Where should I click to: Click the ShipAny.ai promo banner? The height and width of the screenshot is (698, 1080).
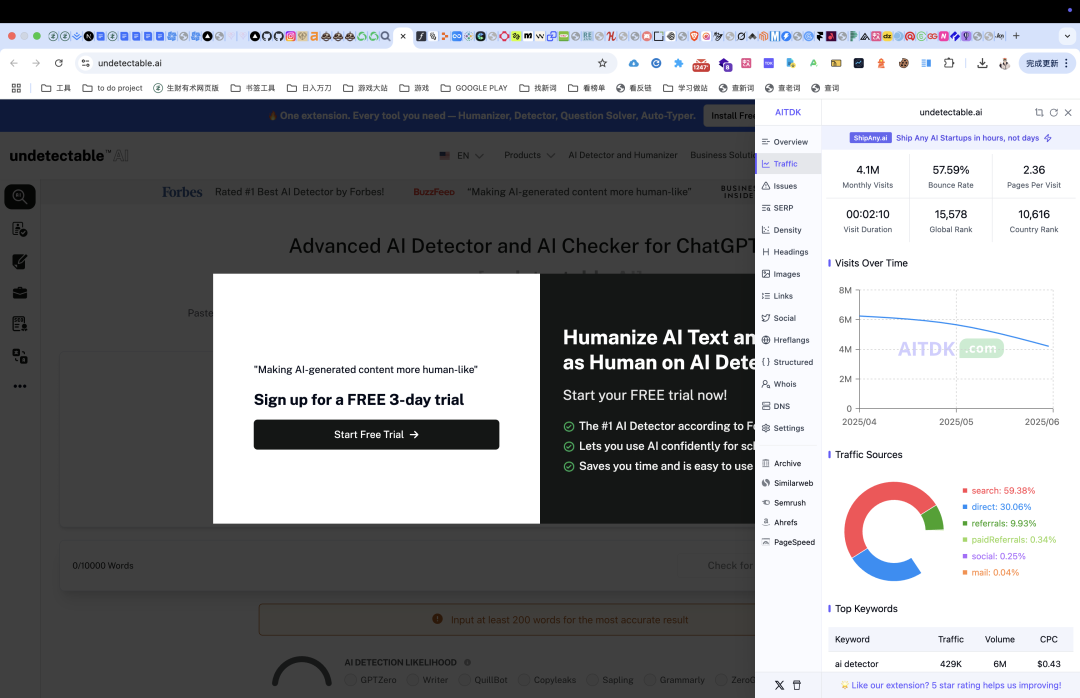tap(951, 138)
